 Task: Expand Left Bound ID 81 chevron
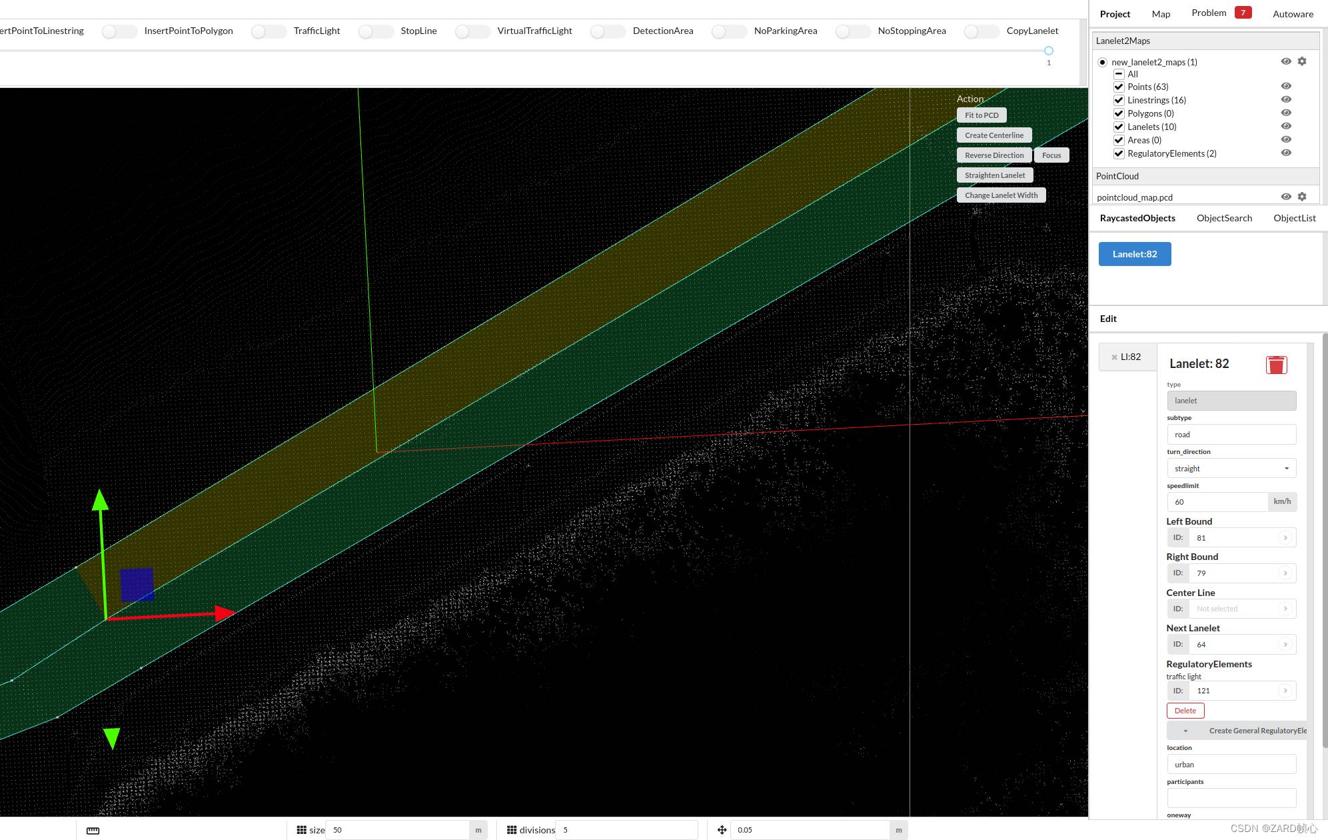pos(1285,538)
